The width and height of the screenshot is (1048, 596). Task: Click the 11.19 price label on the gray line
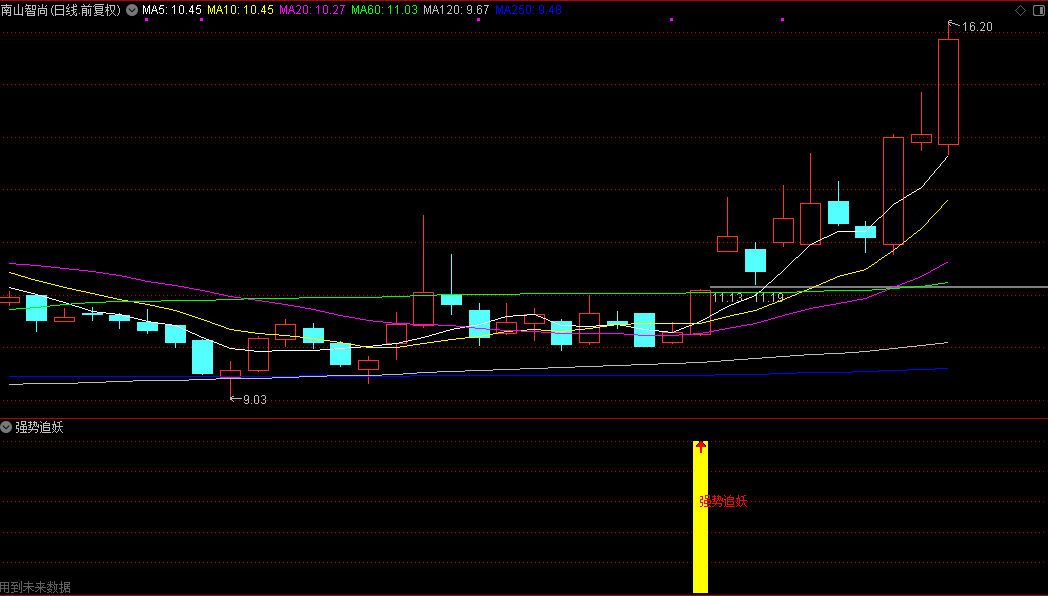769,298
